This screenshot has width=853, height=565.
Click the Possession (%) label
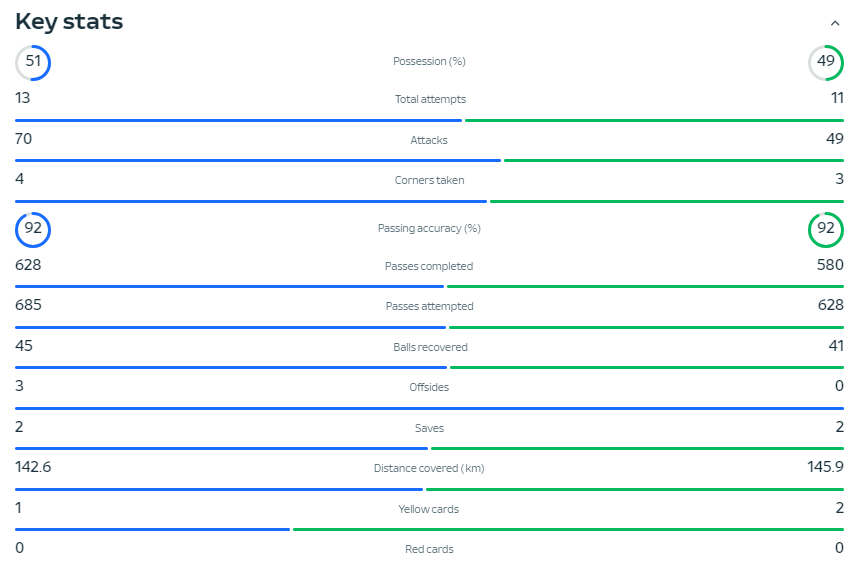429,62
